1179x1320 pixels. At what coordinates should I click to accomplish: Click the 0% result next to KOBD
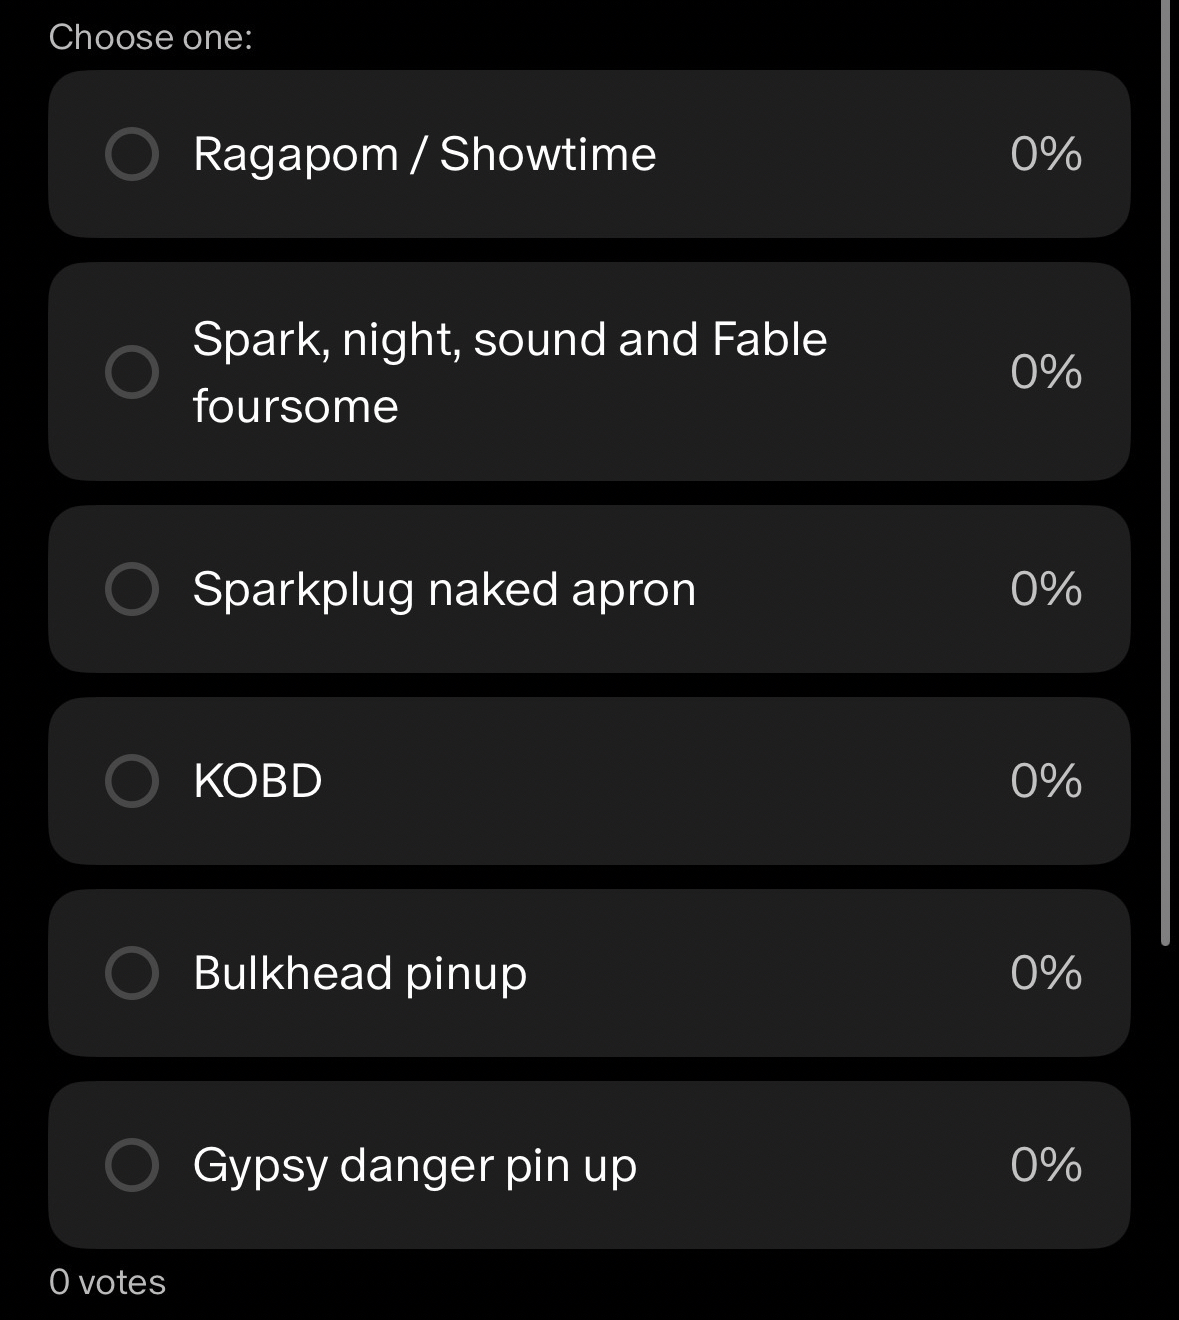(1045, 780)
